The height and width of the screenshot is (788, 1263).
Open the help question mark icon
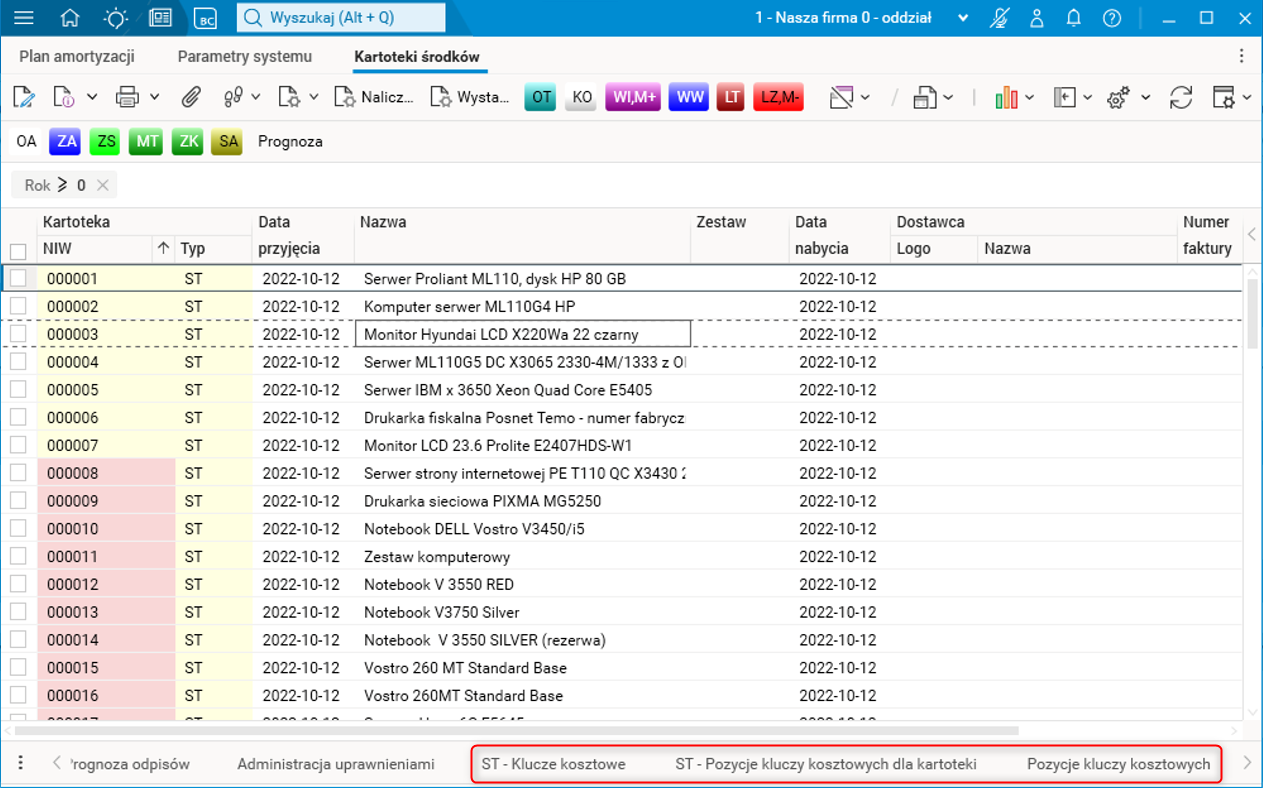click(x=1111, y=18)
